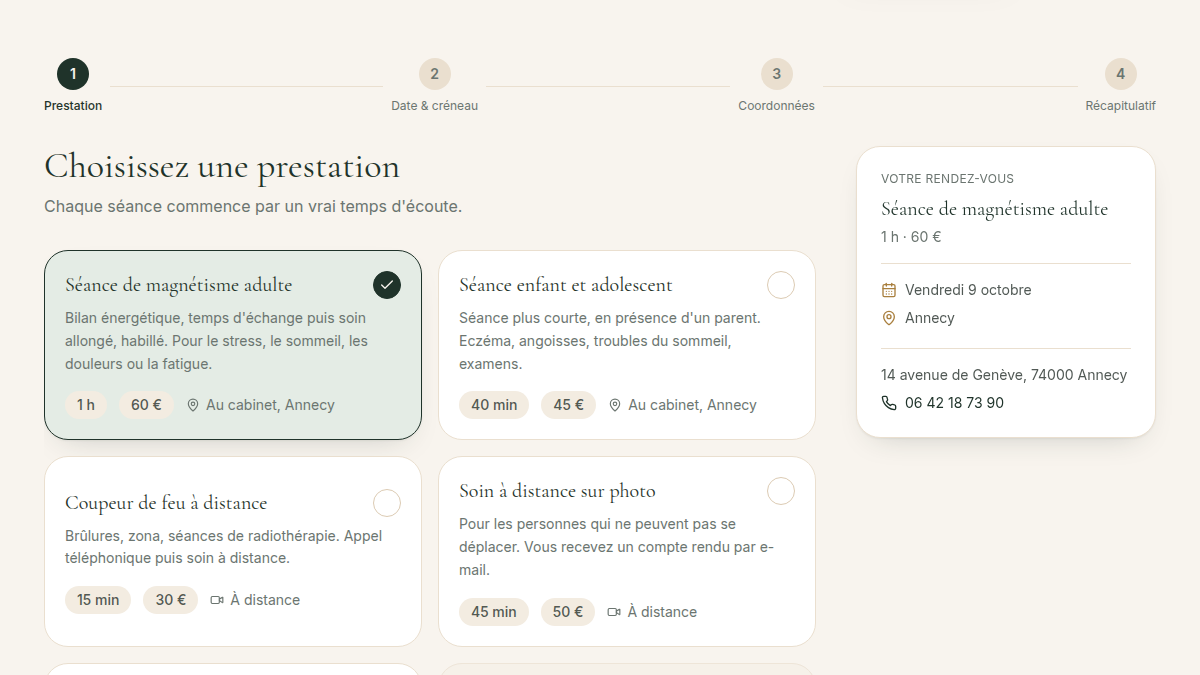Call the number 06 42 18 73 90
1200x675 pixels.
[x=954, y=403]
